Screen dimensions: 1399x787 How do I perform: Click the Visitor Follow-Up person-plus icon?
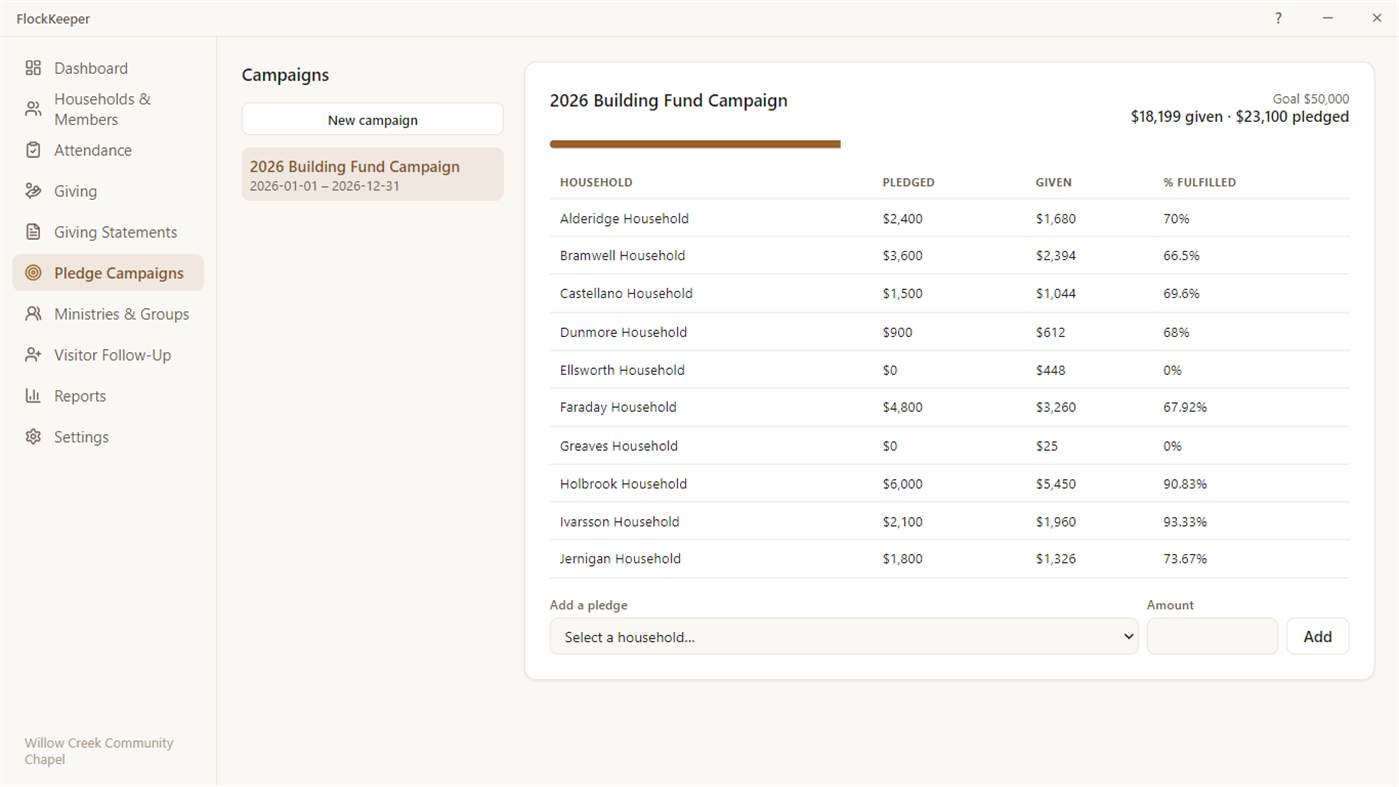(x=33, y=355)
